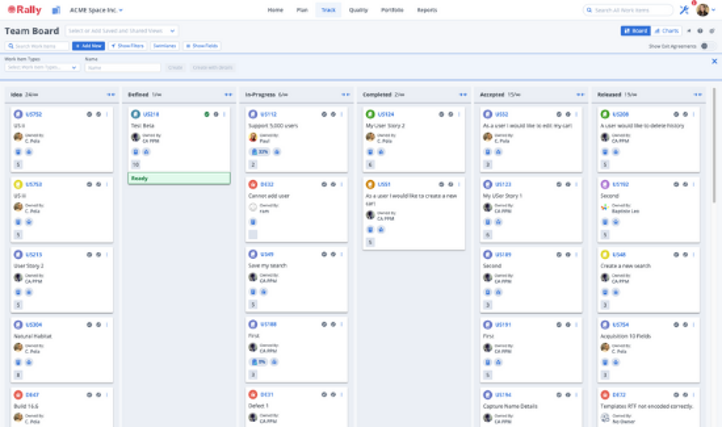Click the Add New button
The image size is (722, 427).
point(88,46)
